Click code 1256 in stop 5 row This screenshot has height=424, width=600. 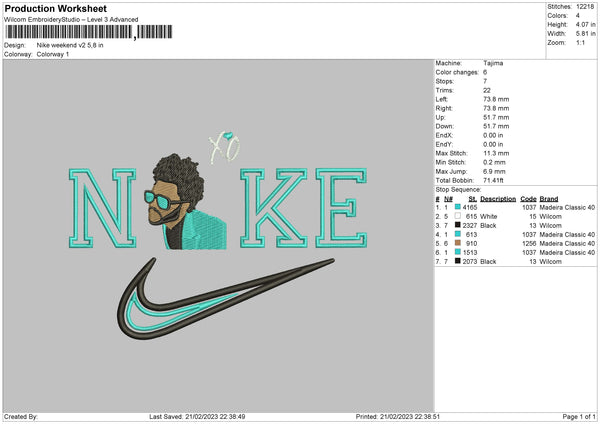tap(529, 243)
